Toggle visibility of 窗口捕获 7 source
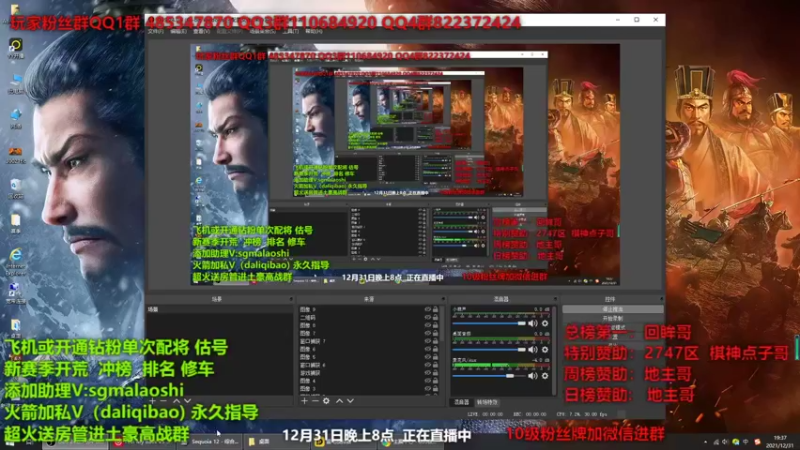The width and height of the screenshot is (800, 450). [428, 341]
